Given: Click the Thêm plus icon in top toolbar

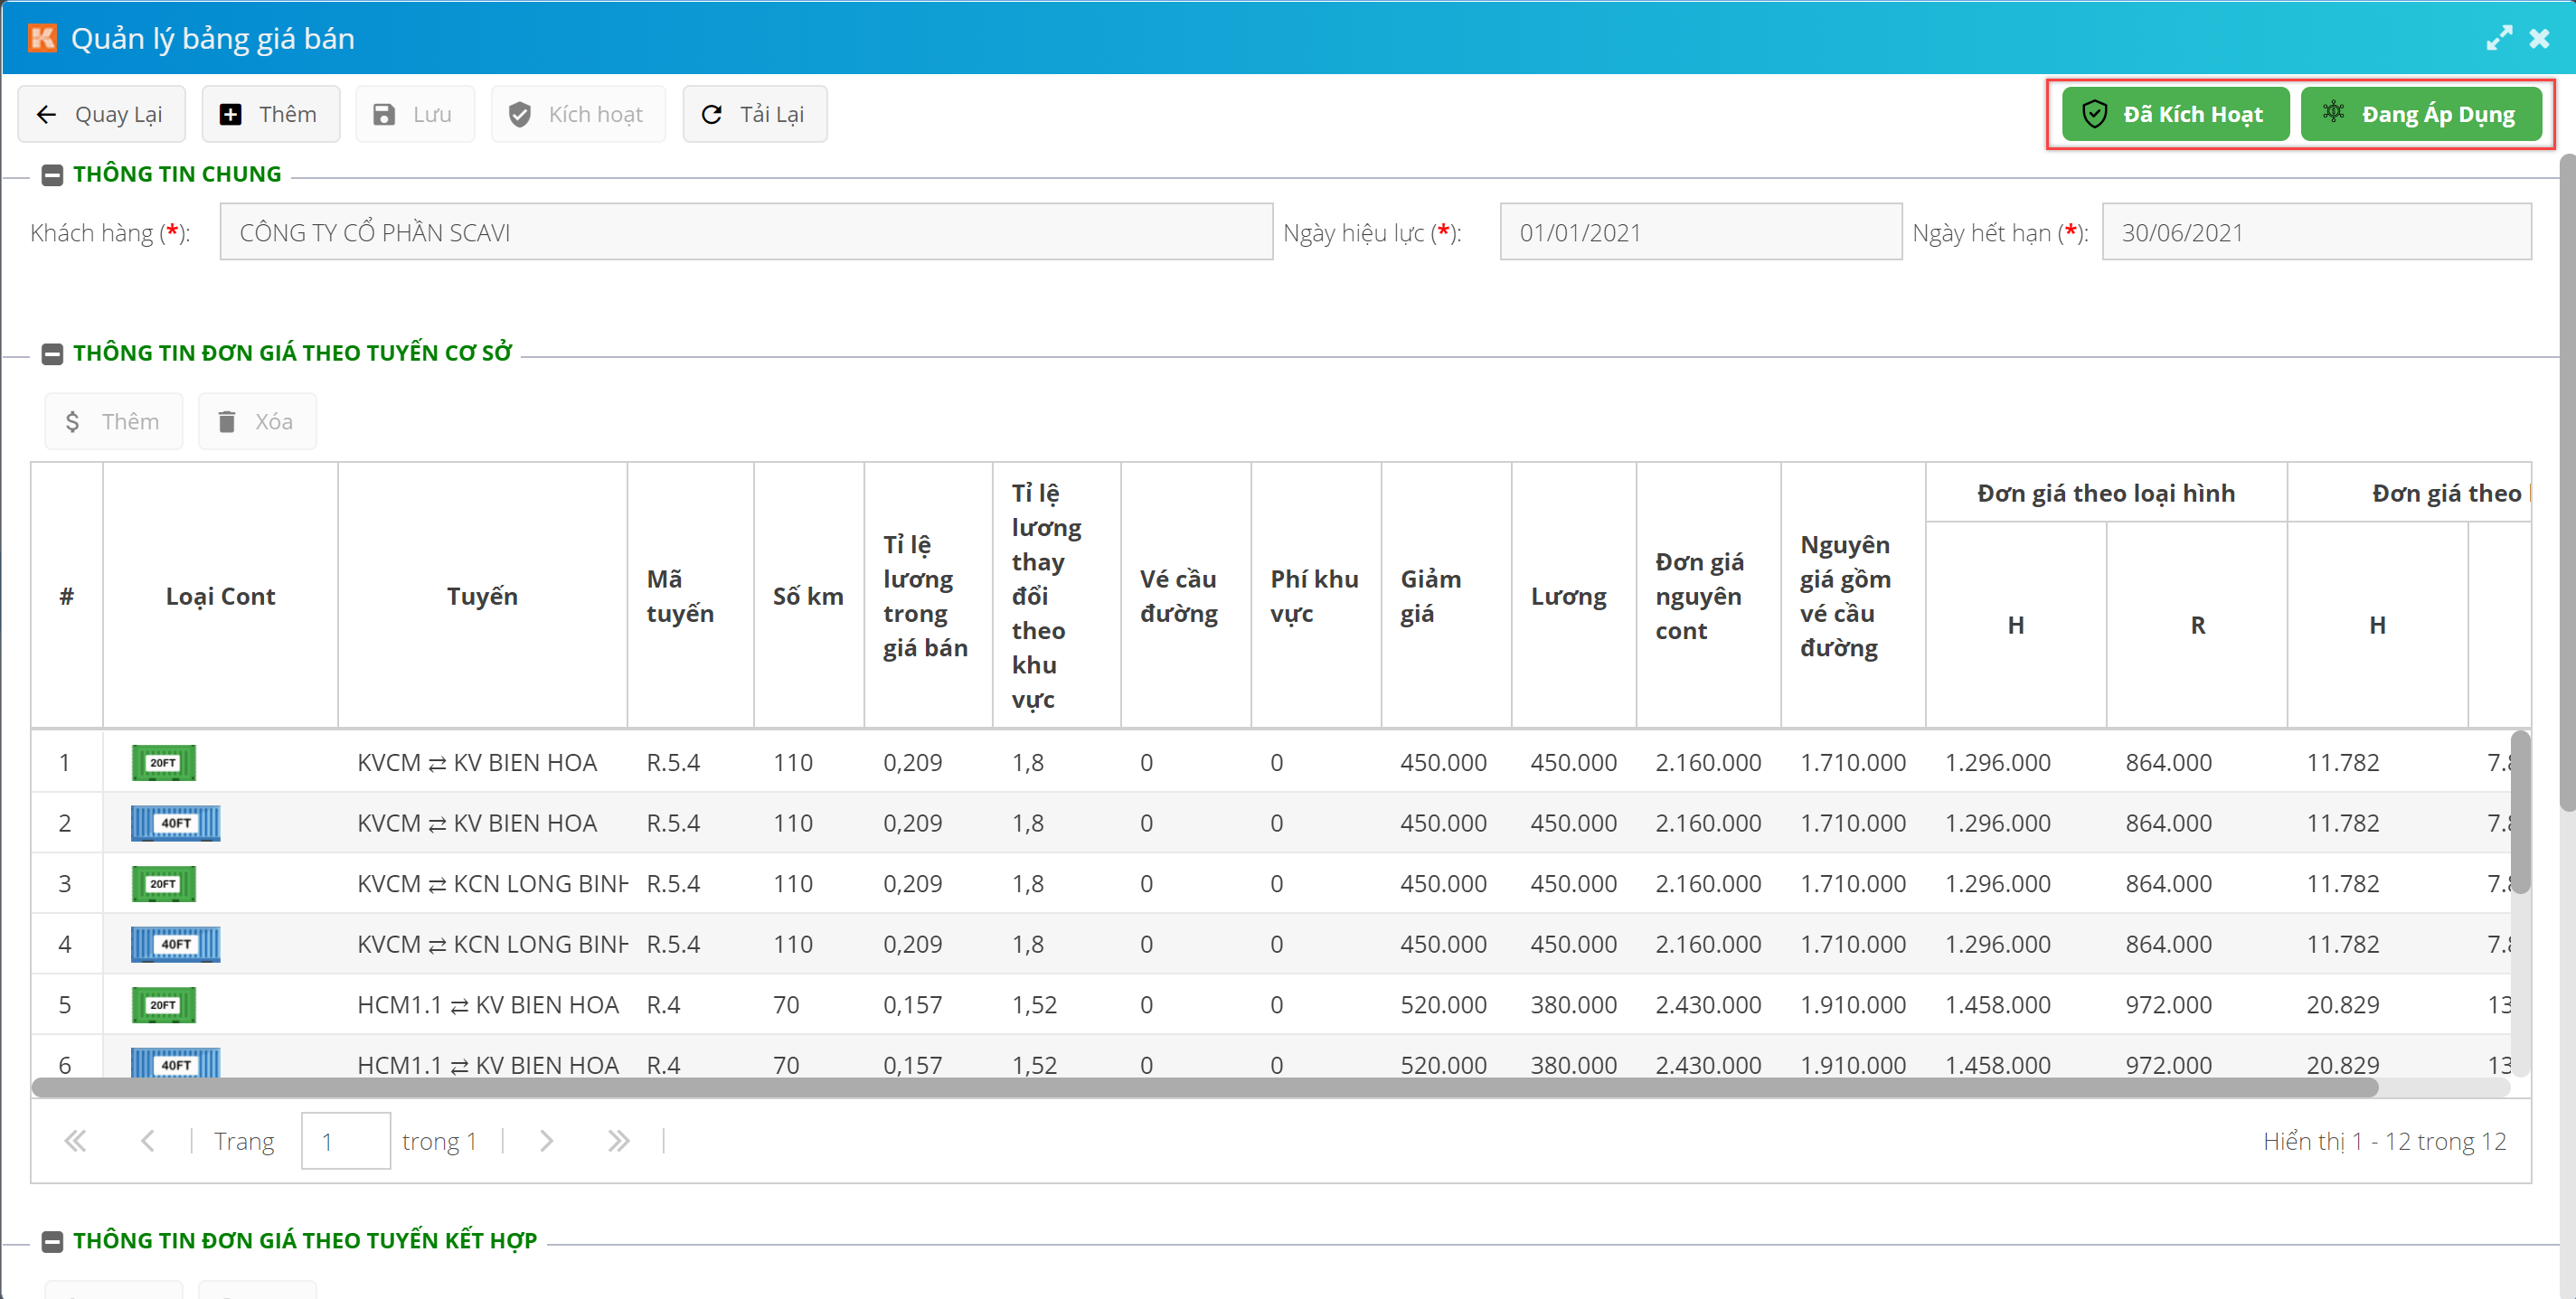Looking at the screenshot, I should point(230,114).
